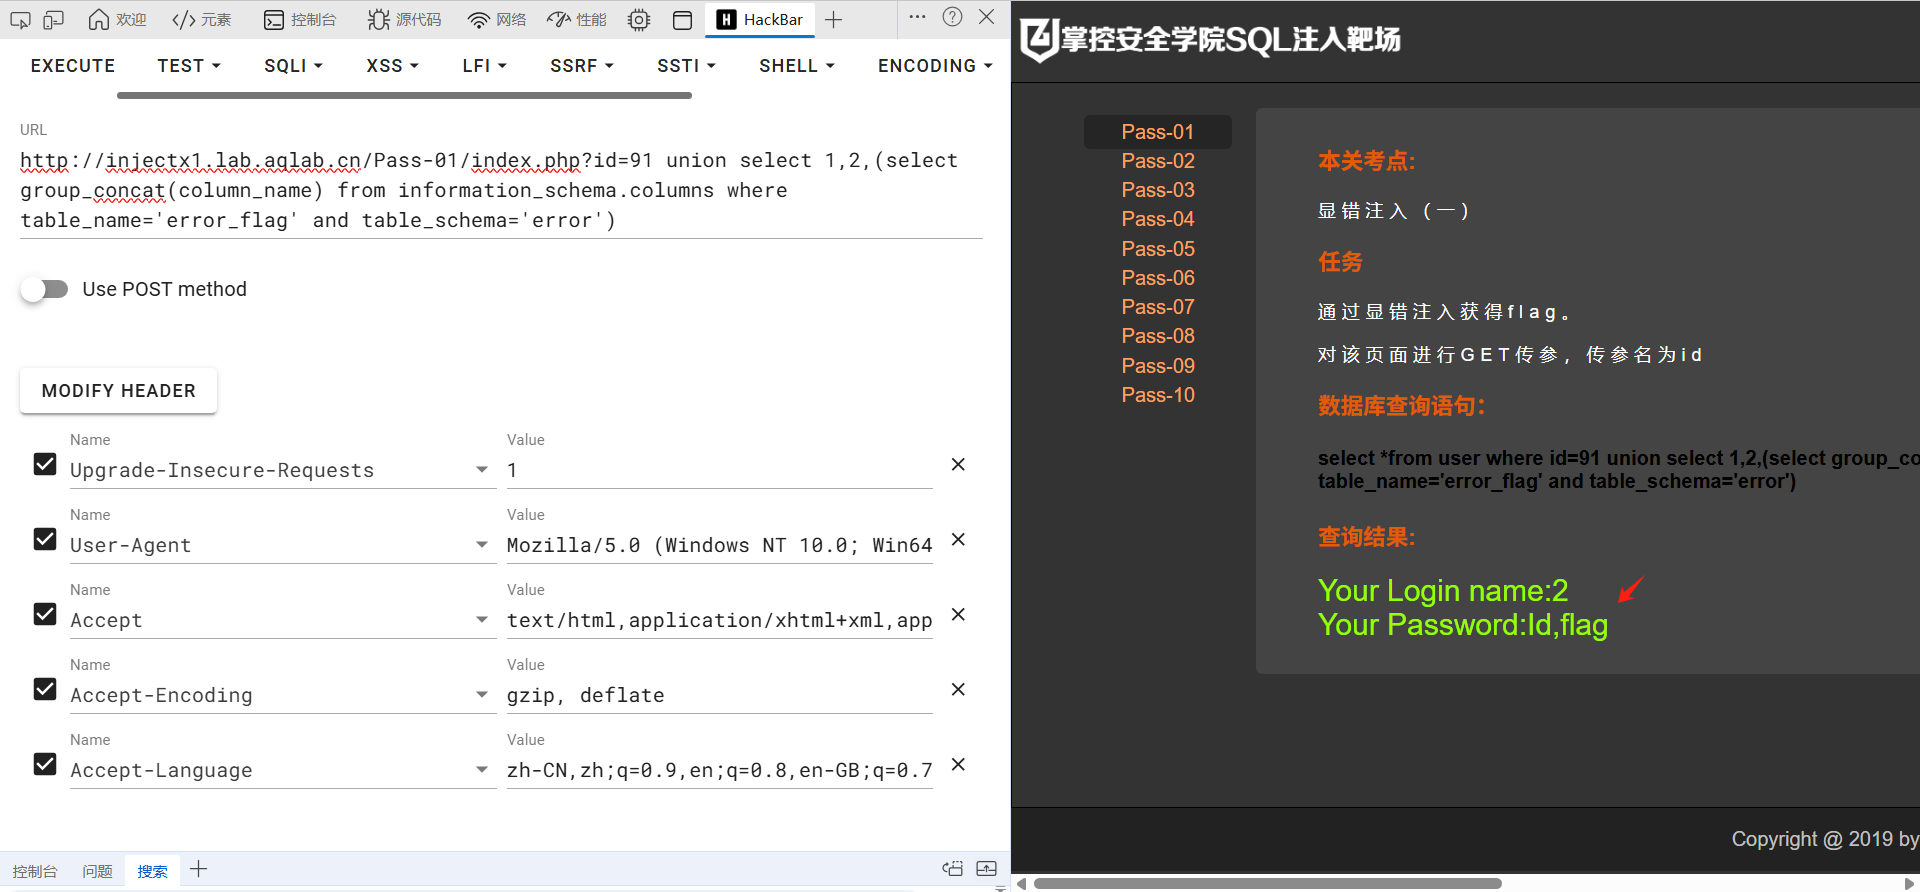The width and height of the screenshot is (1920, 892).
Task: Open DevTools help question mark
Action: click(x=952, y=17)
